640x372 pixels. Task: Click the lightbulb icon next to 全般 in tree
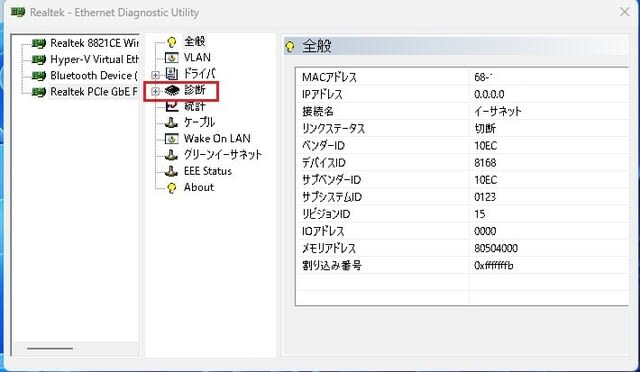click(x=172, y=42)
